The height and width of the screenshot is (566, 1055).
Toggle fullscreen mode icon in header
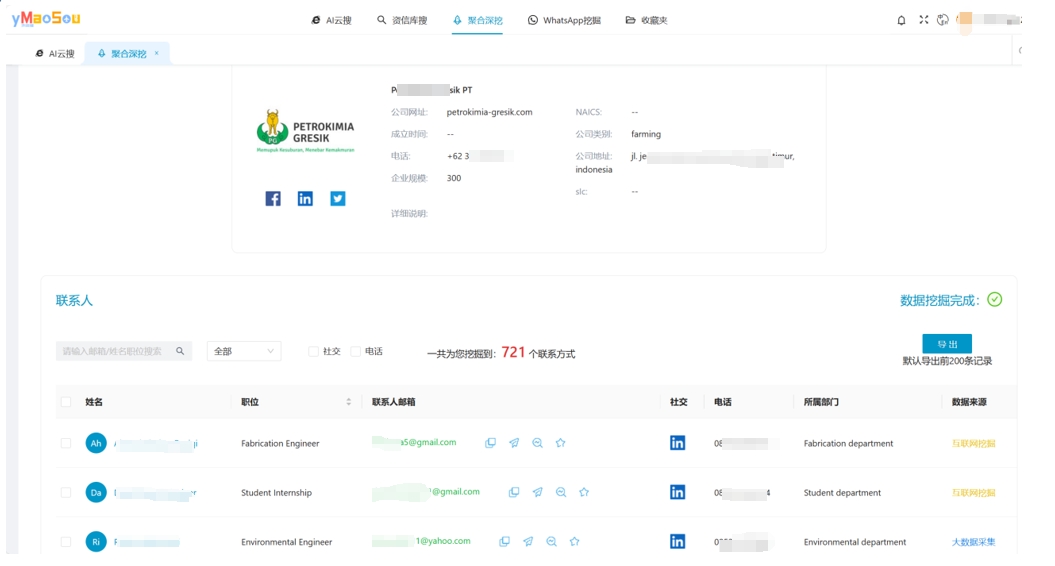tap(923, 20)
